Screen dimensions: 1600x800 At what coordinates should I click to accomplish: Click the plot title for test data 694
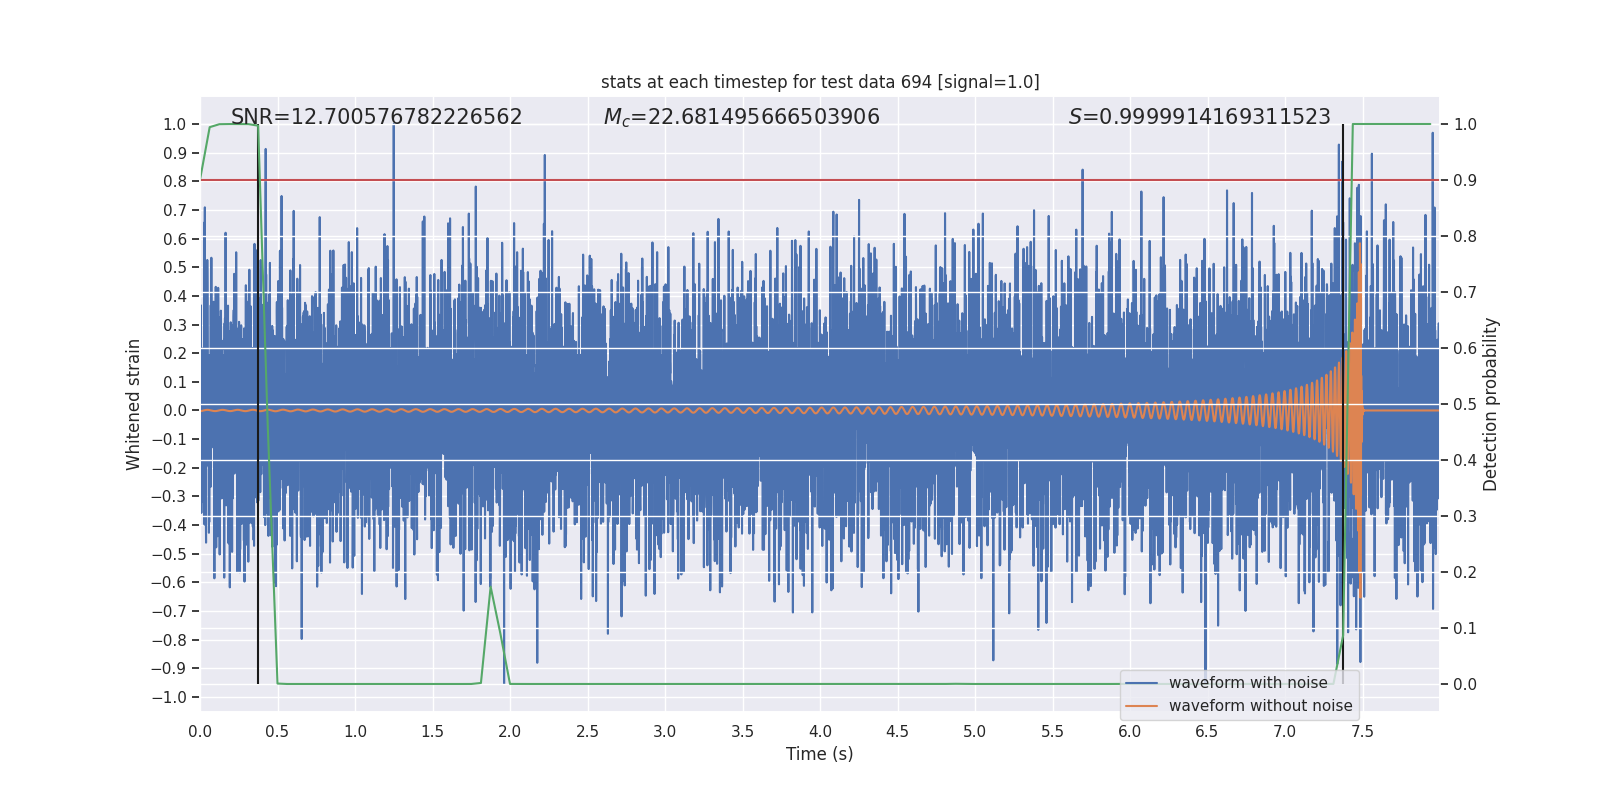(820, 82)
